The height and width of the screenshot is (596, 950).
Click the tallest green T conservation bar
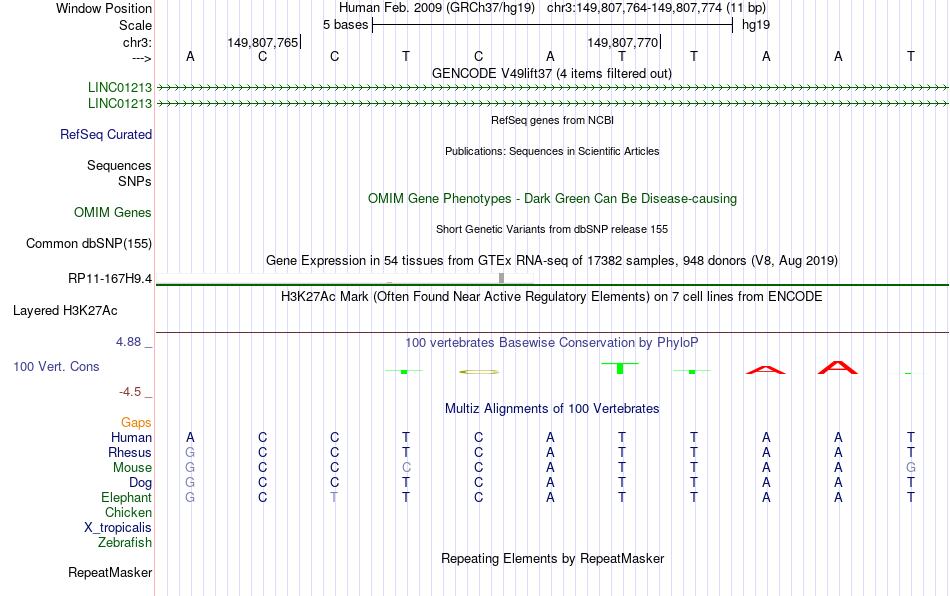tap(620, 368)
